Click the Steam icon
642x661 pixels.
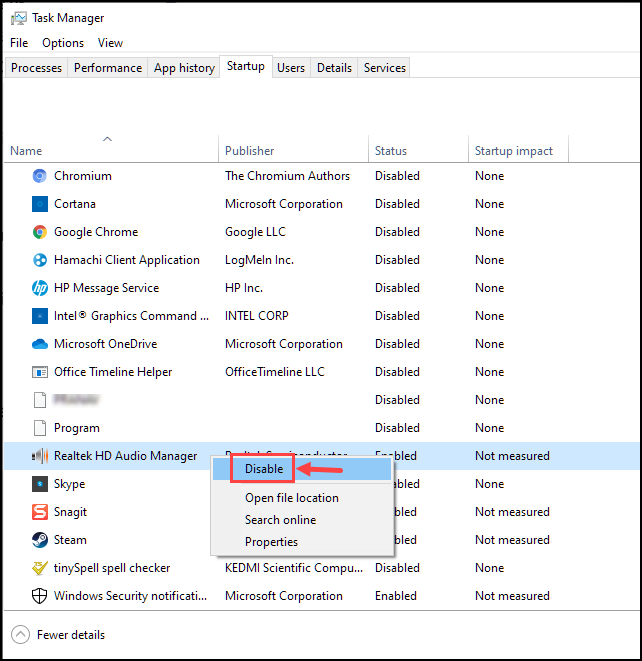[40, 540]
